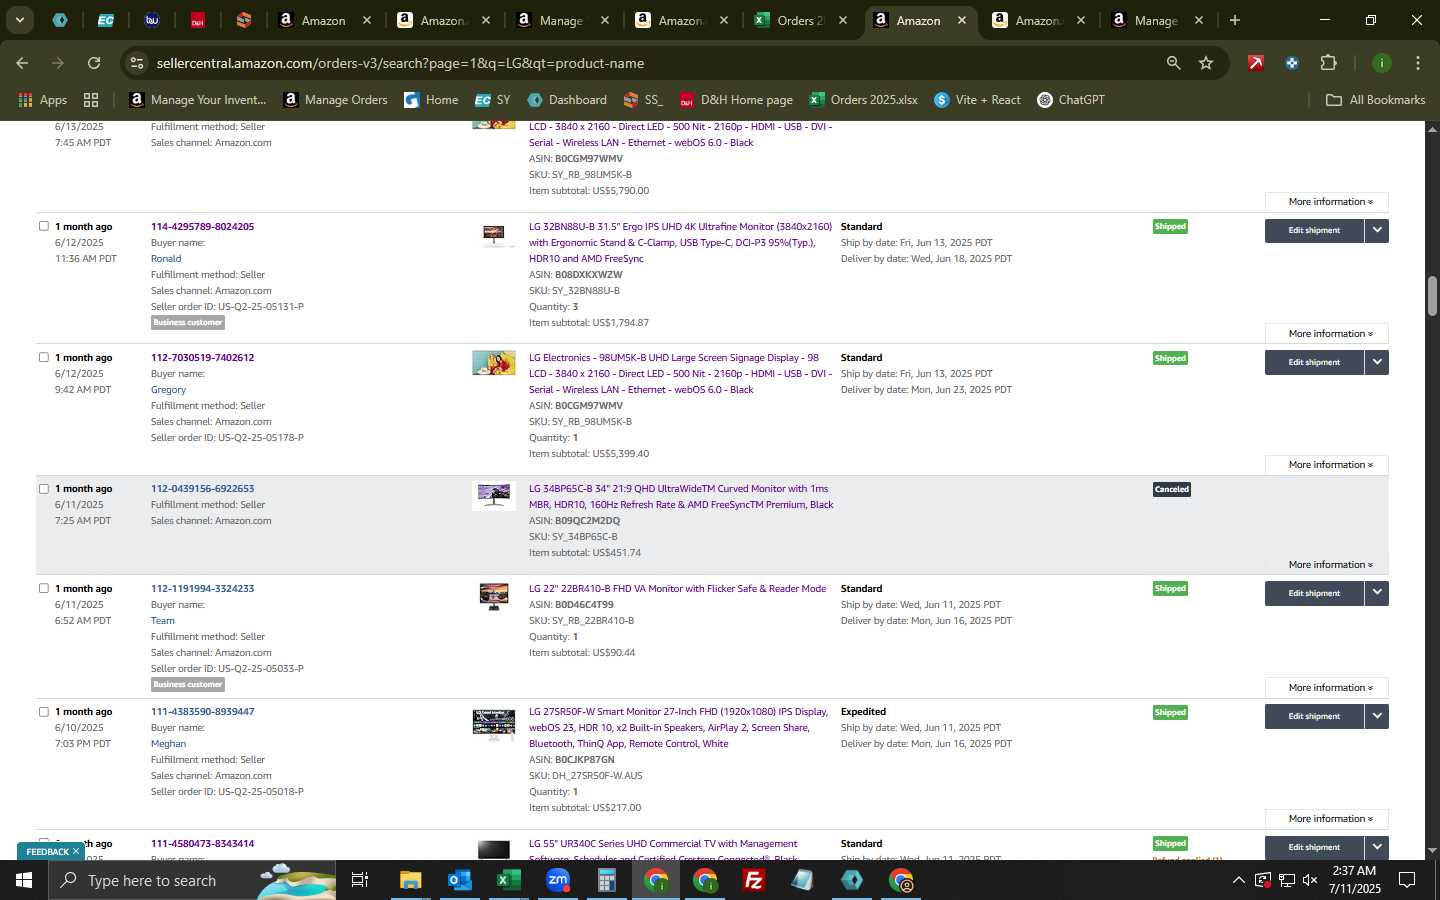Switch to Orders 2025 spreadsheet tab
This screenshot has width=1440, height=900.
[x=800, y=20]
